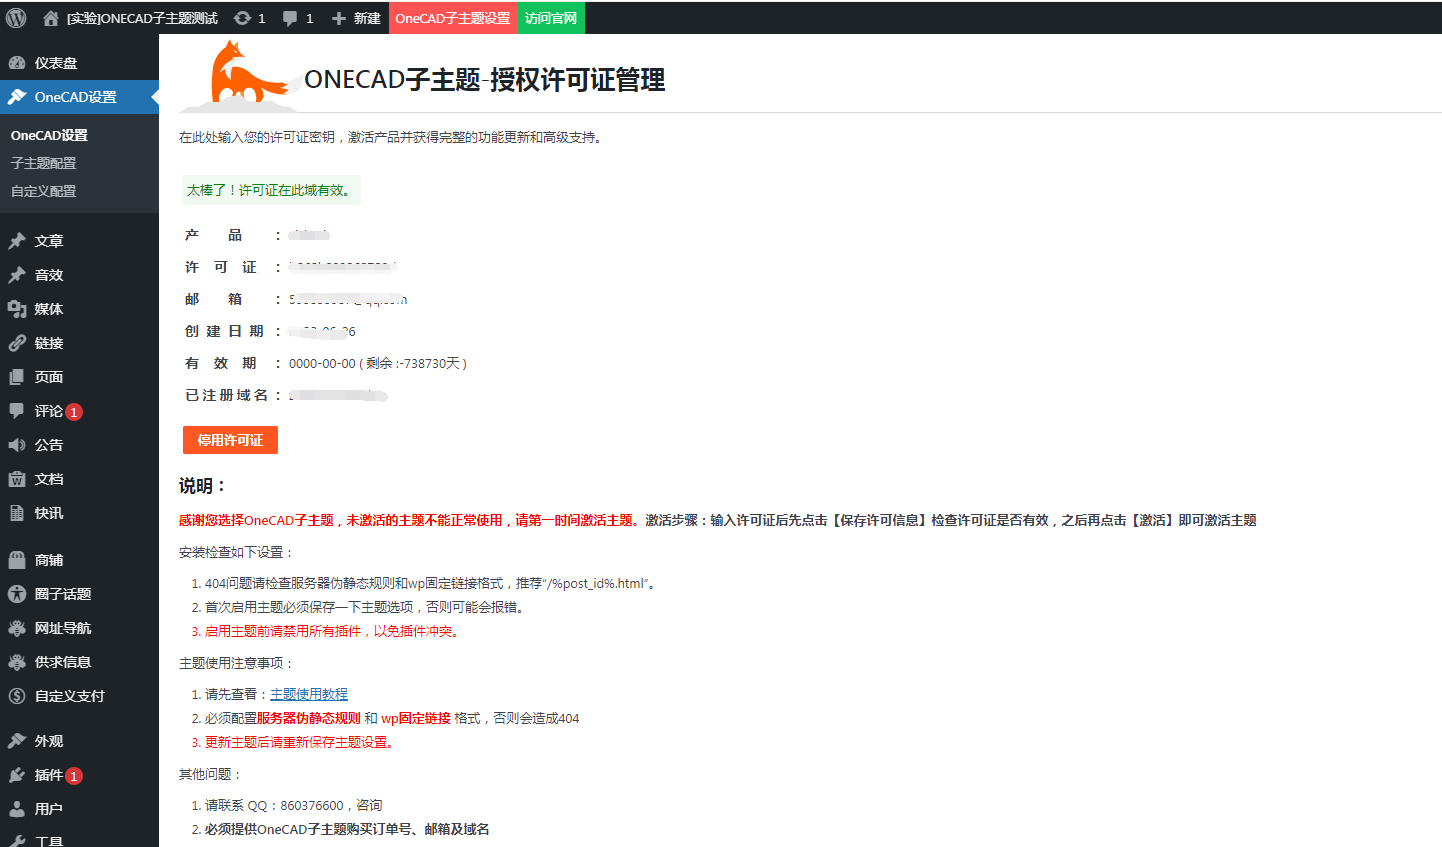Click the orange 停用许可证 button
The width and height of the screenshot is (1442, 847).
coord(230,440)
